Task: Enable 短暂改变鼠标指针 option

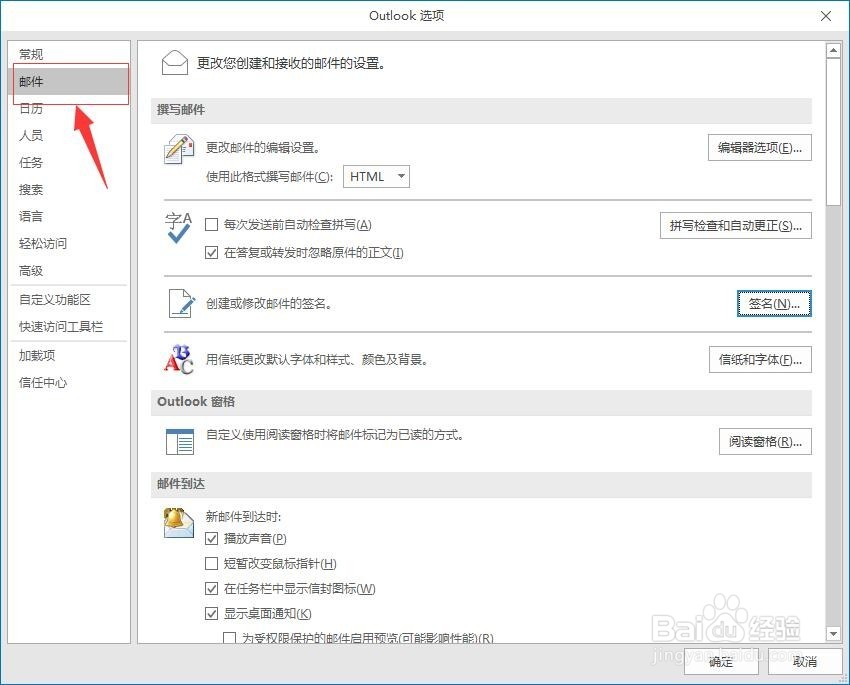Action: tap(211, 564)
